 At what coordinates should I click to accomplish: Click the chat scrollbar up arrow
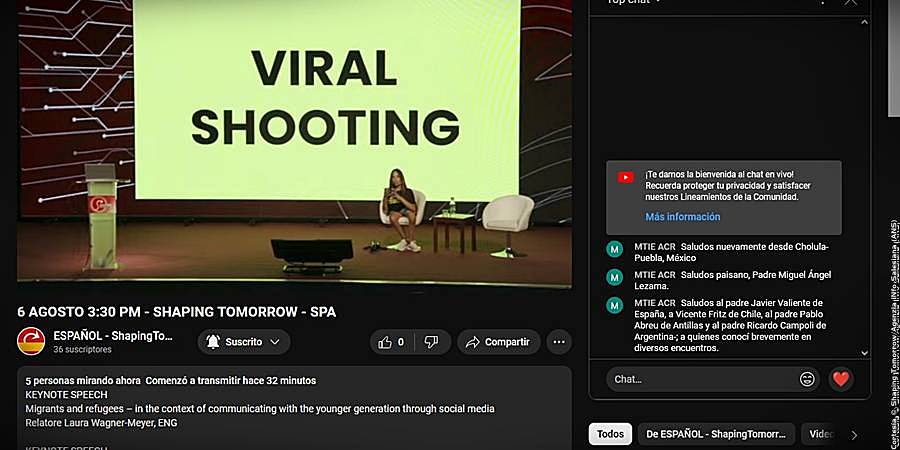(864, 22)
